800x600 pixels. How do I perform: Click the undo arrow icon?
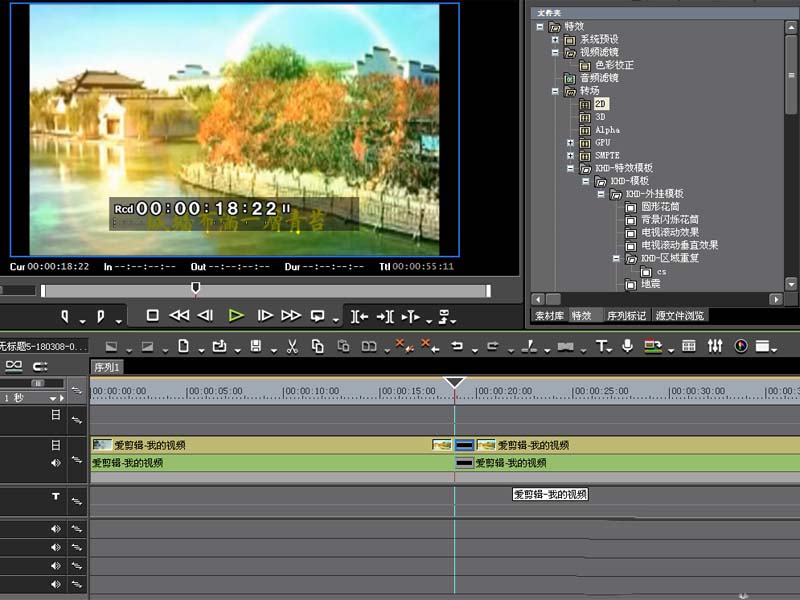(457, 346)
